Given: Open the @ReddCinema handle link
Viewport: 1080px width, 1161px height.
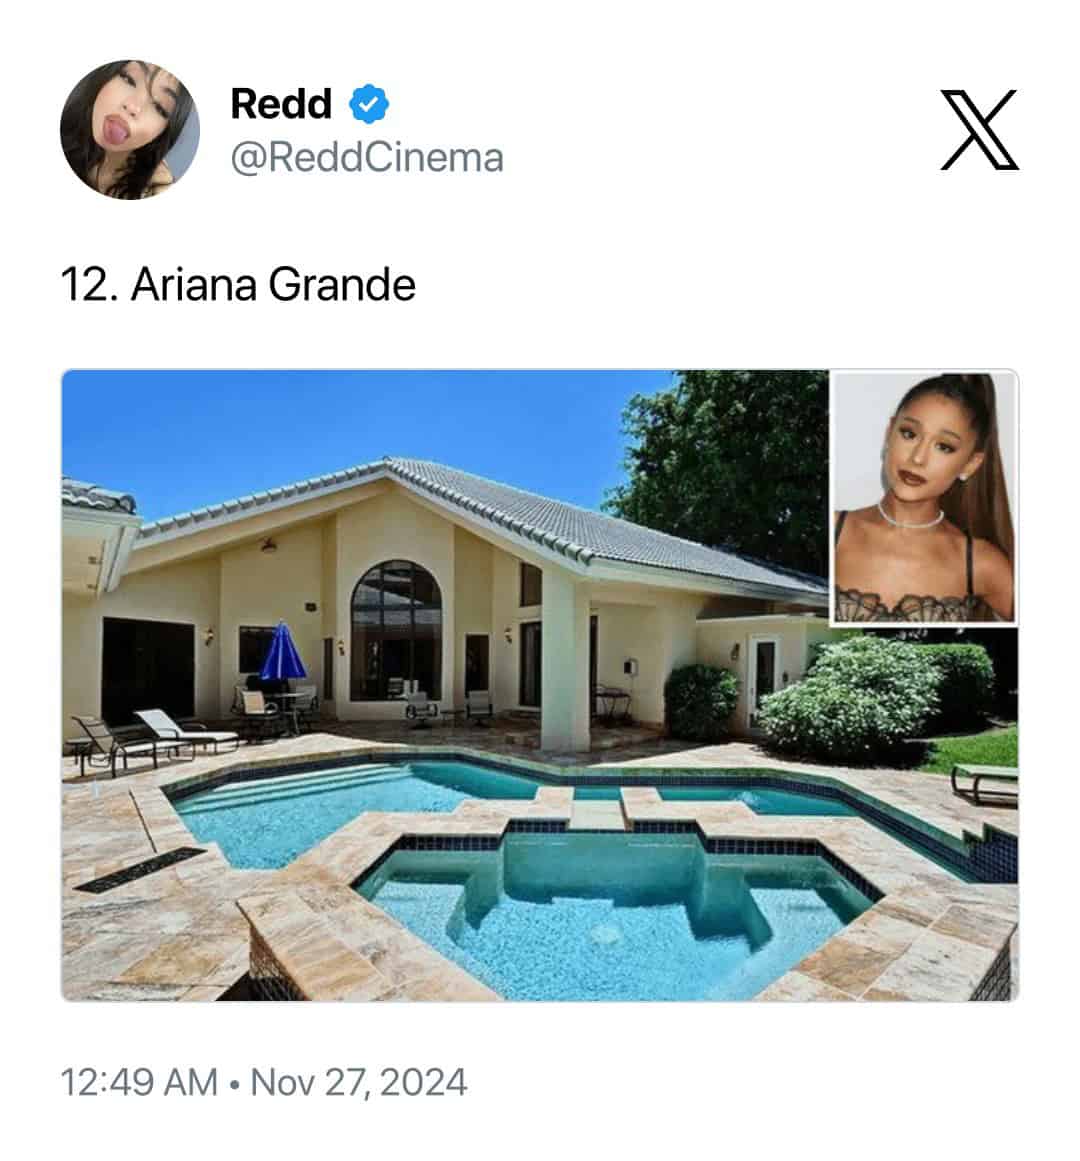Looking at the screenshot, I should pyautogui.click(x=367, y=158).
